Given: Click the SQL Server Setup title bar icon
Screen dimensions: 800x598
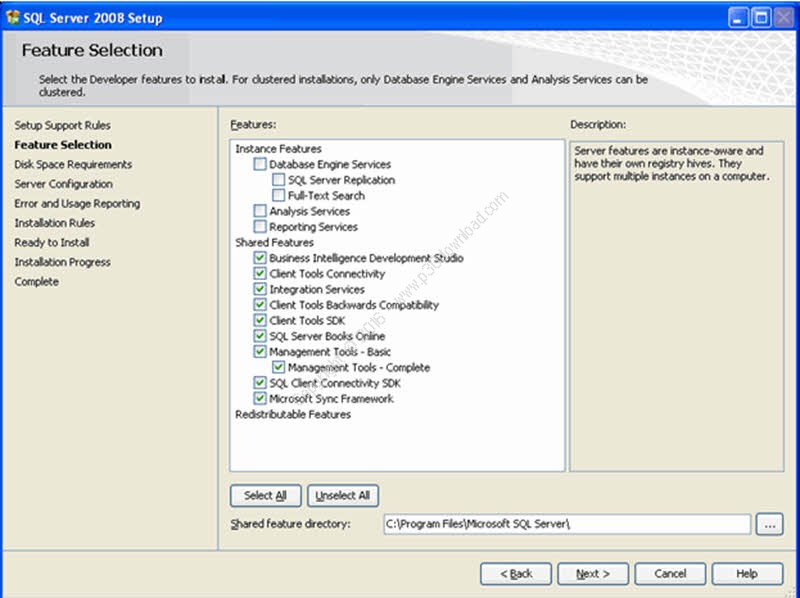Looking at the screenshot, I should tap(14, 17).
